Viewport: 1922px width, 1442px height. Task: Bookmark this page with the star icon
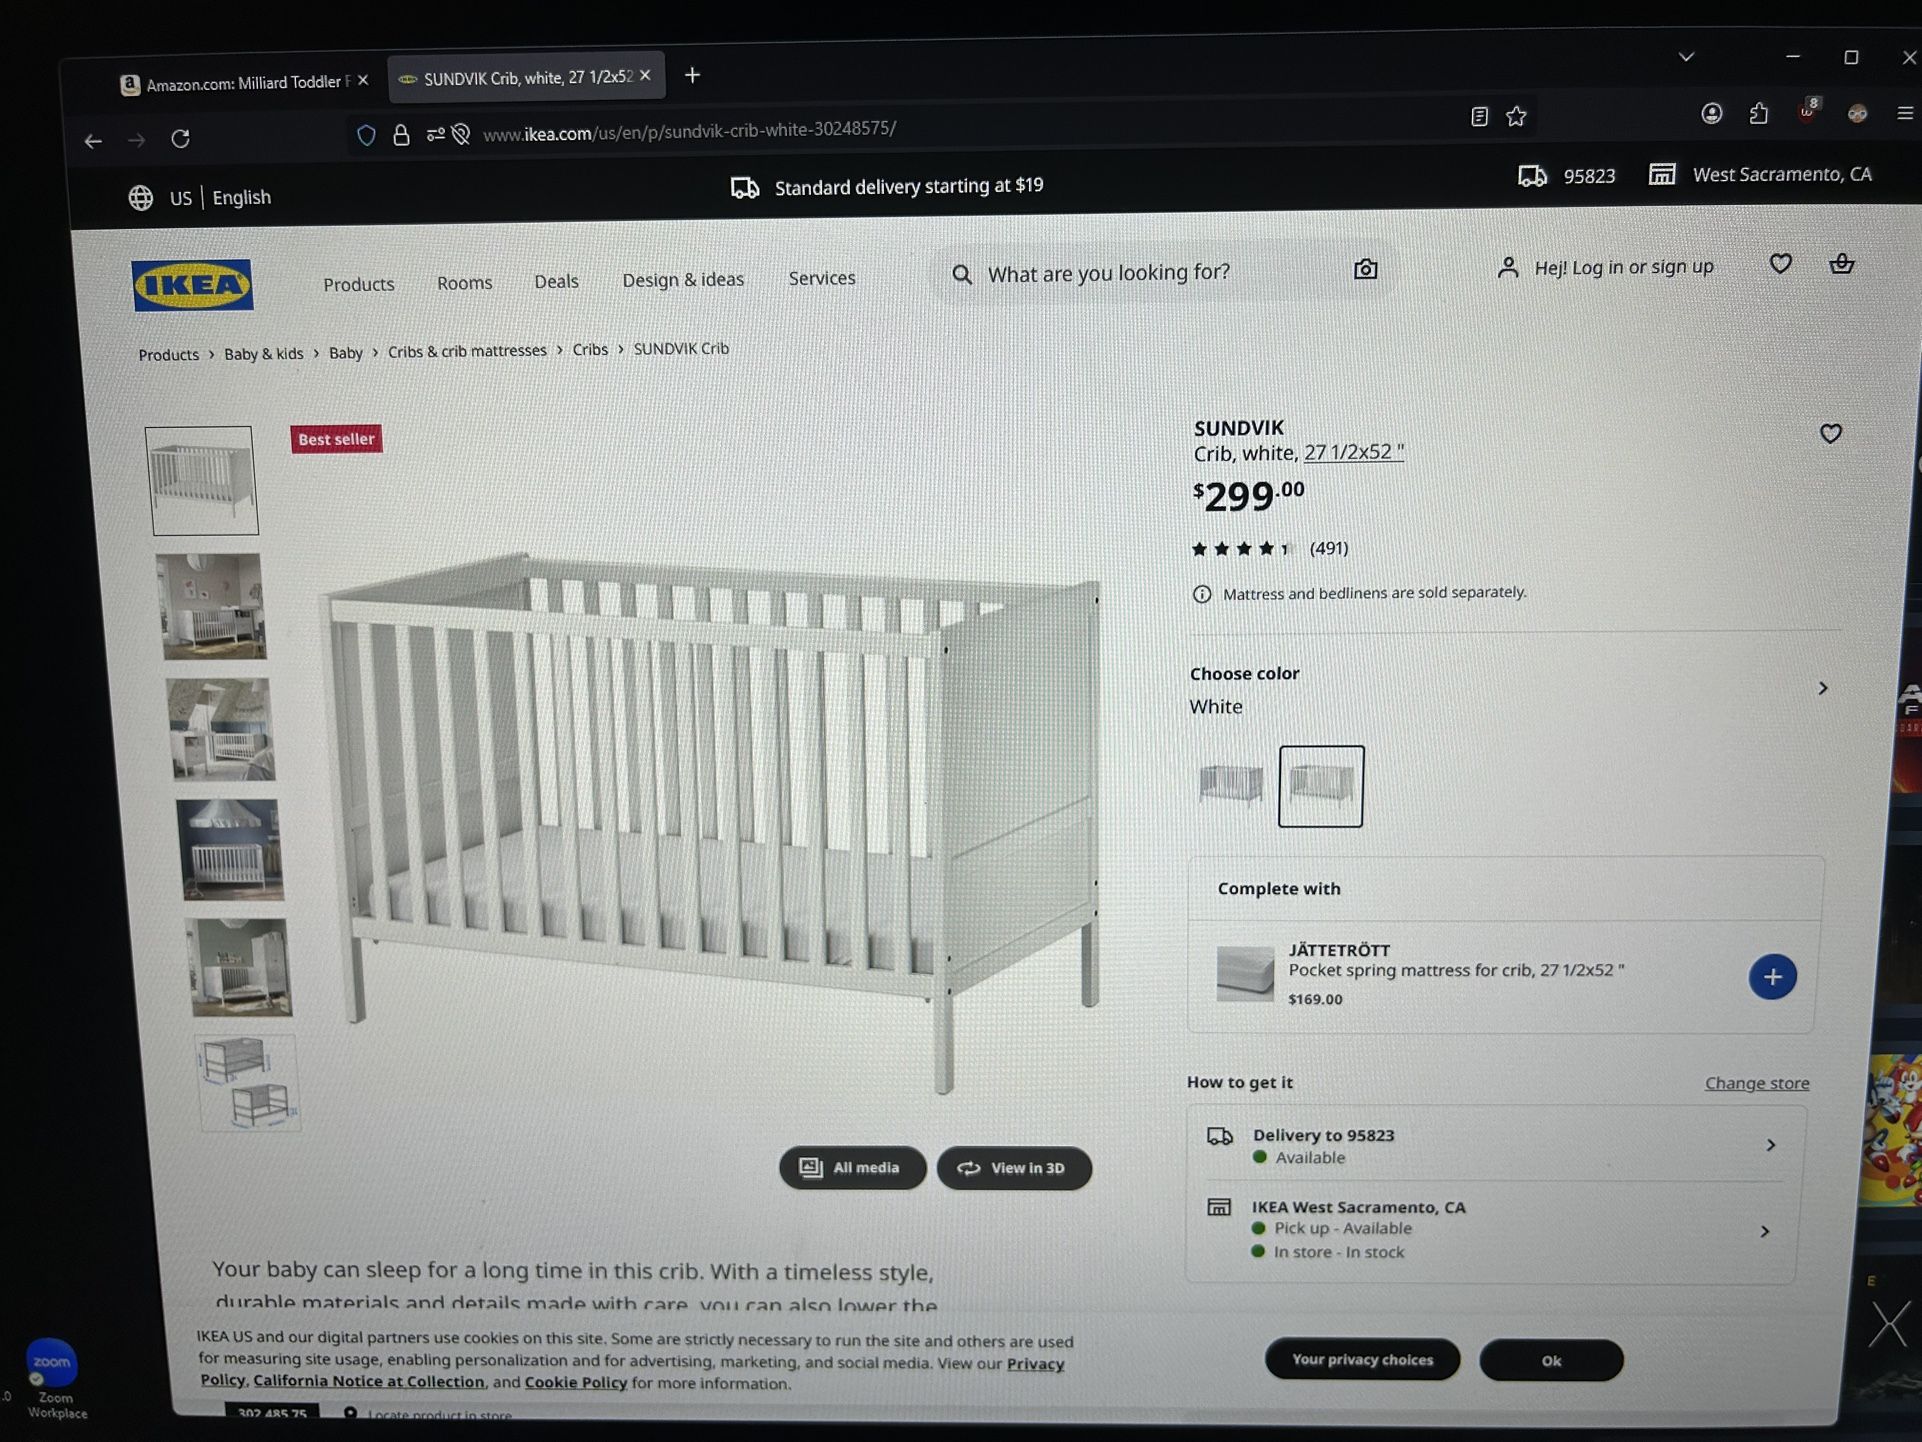point(1516,116)
